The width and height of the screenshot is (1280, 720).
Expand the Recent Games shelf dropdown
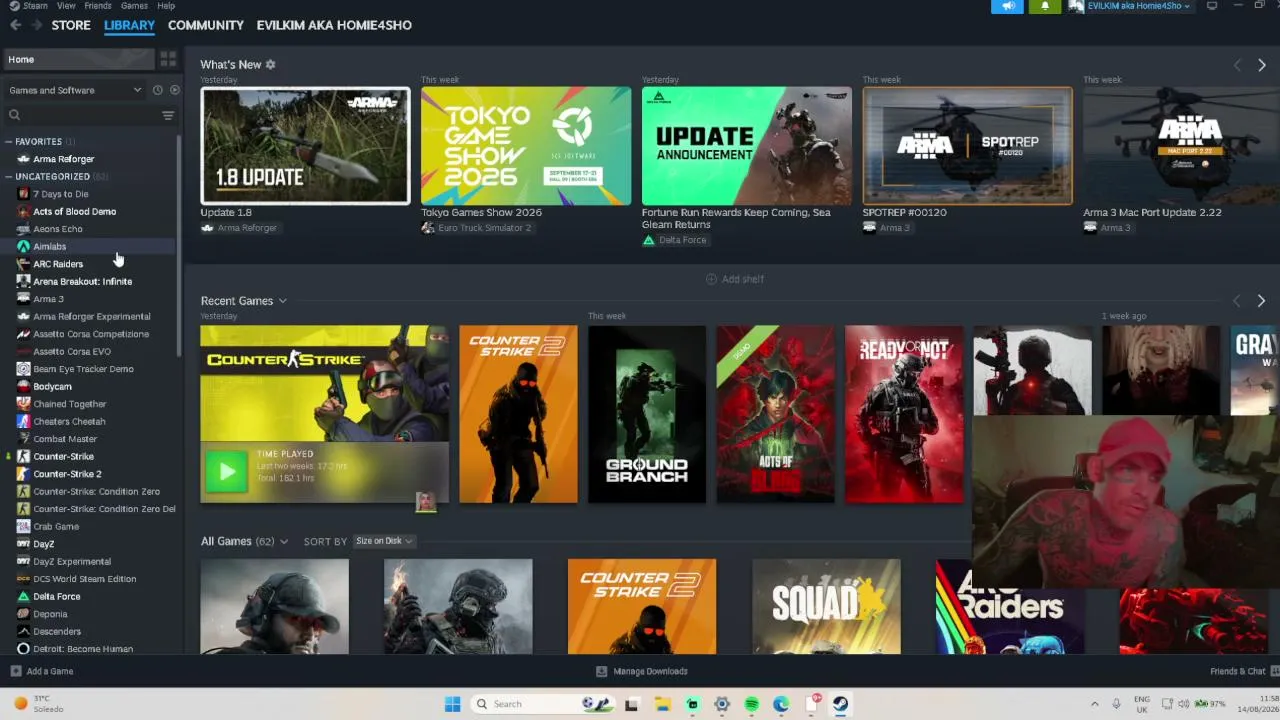tap(282, 301)
